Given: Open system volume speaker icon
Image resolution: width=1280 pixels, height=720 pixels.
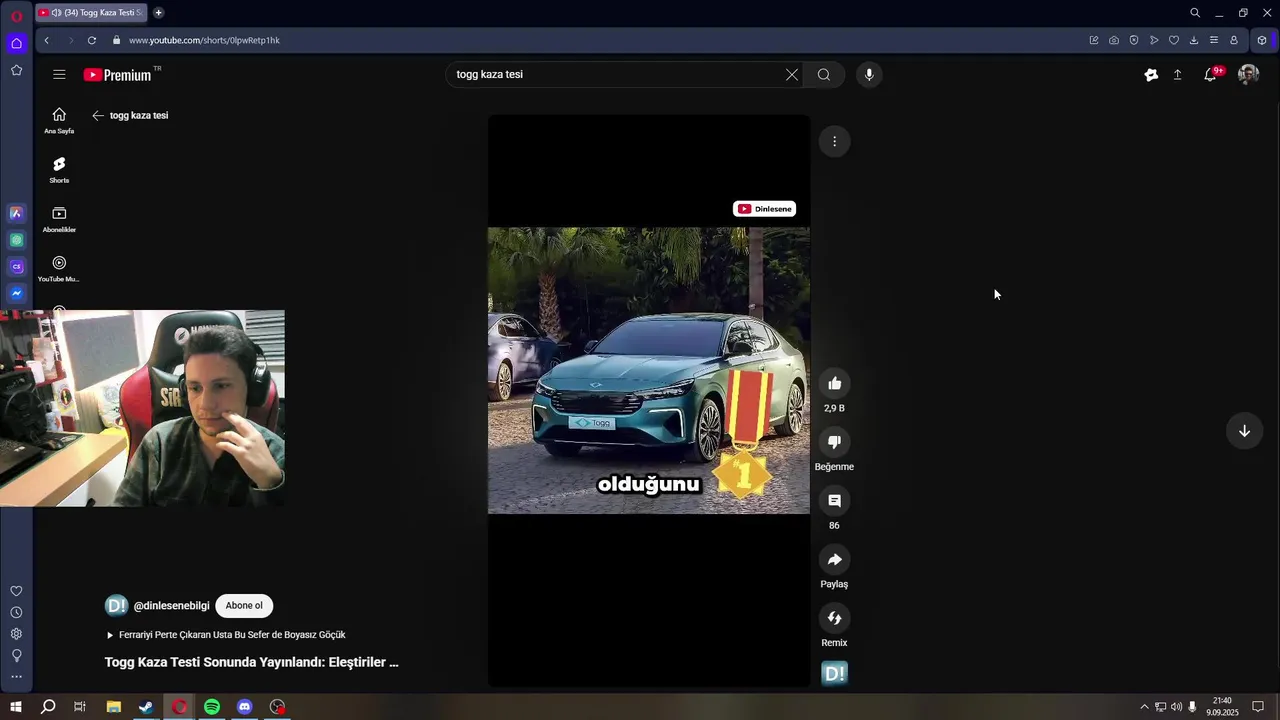Looking at the screenshot, I should [1176, 707].
